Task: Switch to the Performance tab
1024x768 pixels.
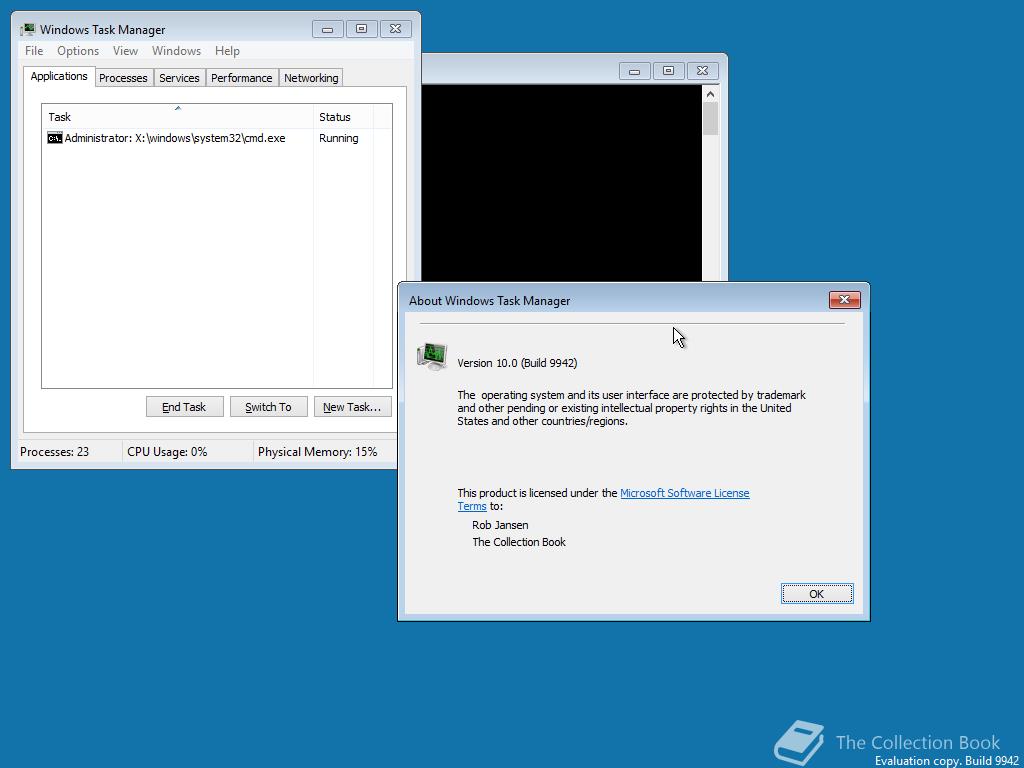Action: coord(242,78)
